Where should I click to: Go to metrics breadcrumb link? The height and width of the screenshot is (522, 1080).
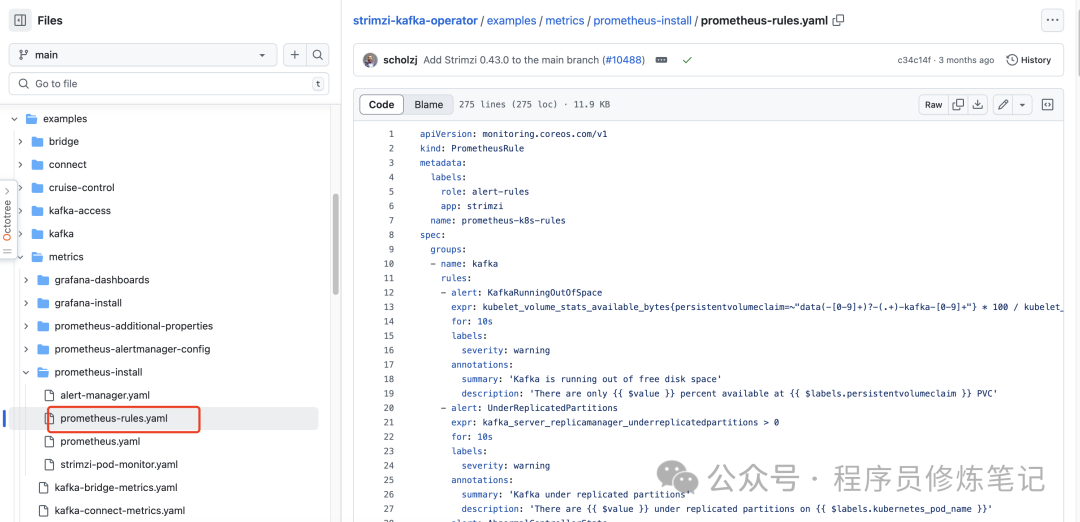[565, 20]
